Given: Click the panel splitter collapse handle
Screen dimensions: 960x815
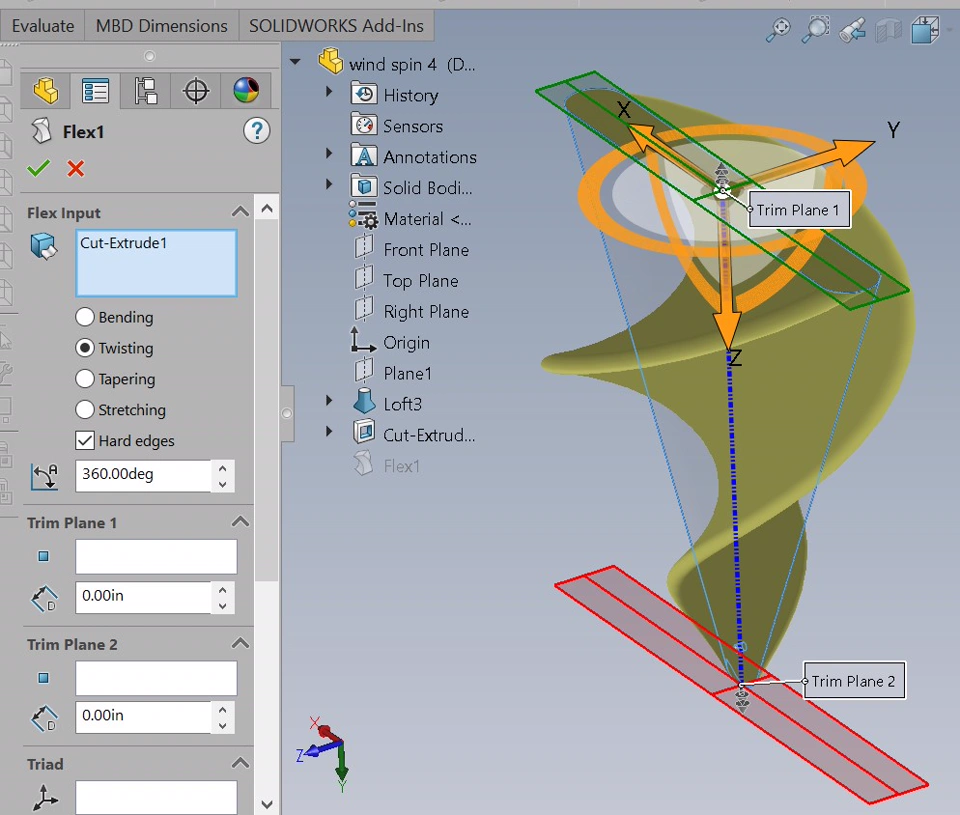Looking at the screenshot, I should point(286,413).
